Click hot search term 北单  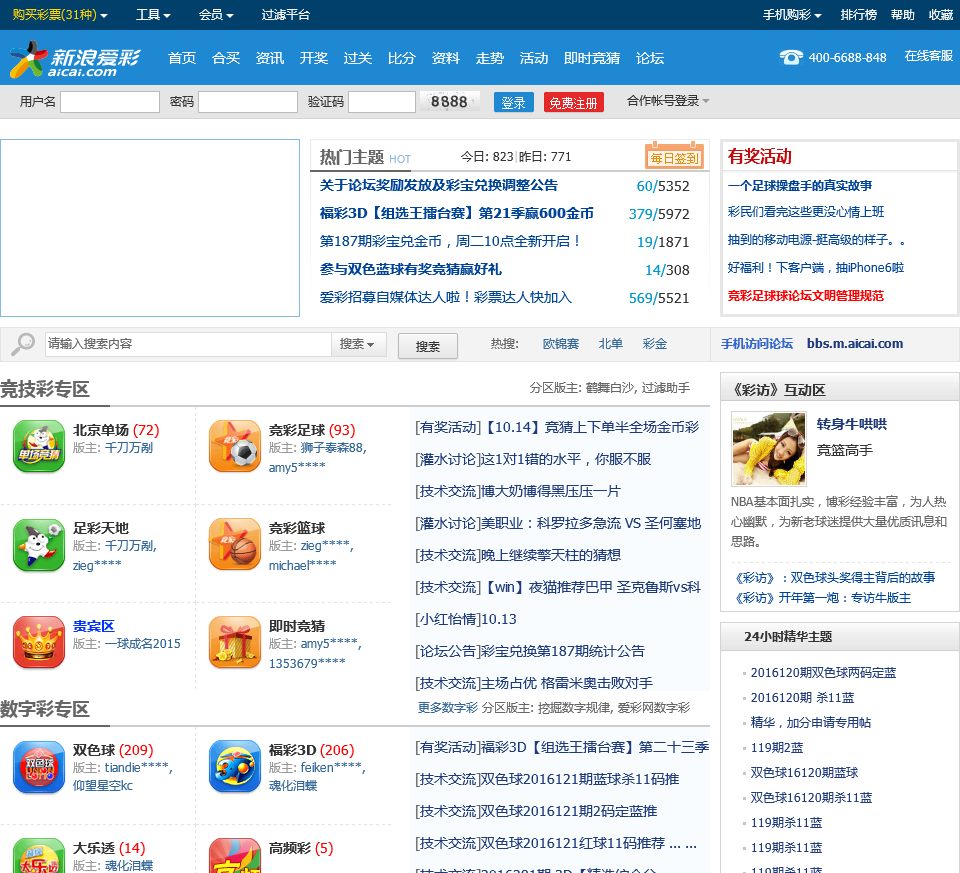click(x=610, y=344)
